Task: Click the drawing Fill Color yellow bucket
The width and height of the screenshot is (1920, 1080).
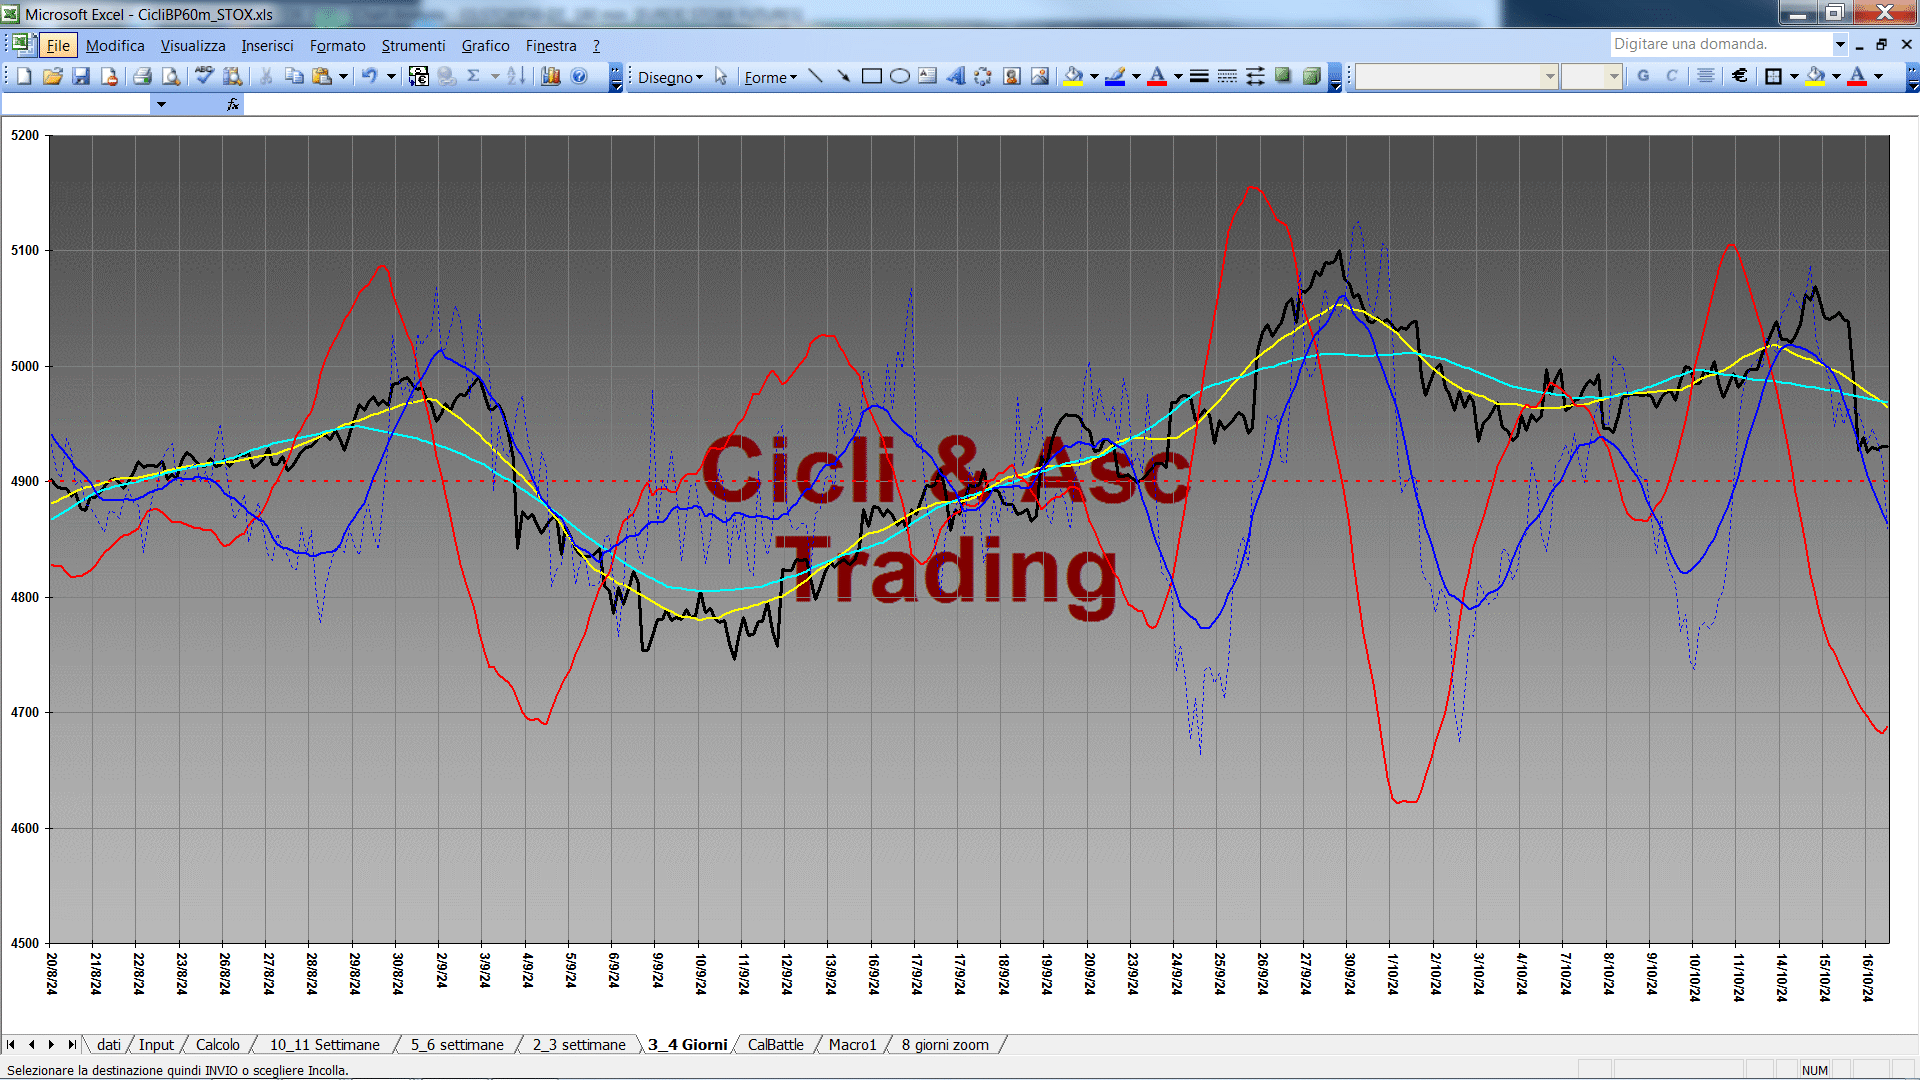Action: [x=1074, y=76]
